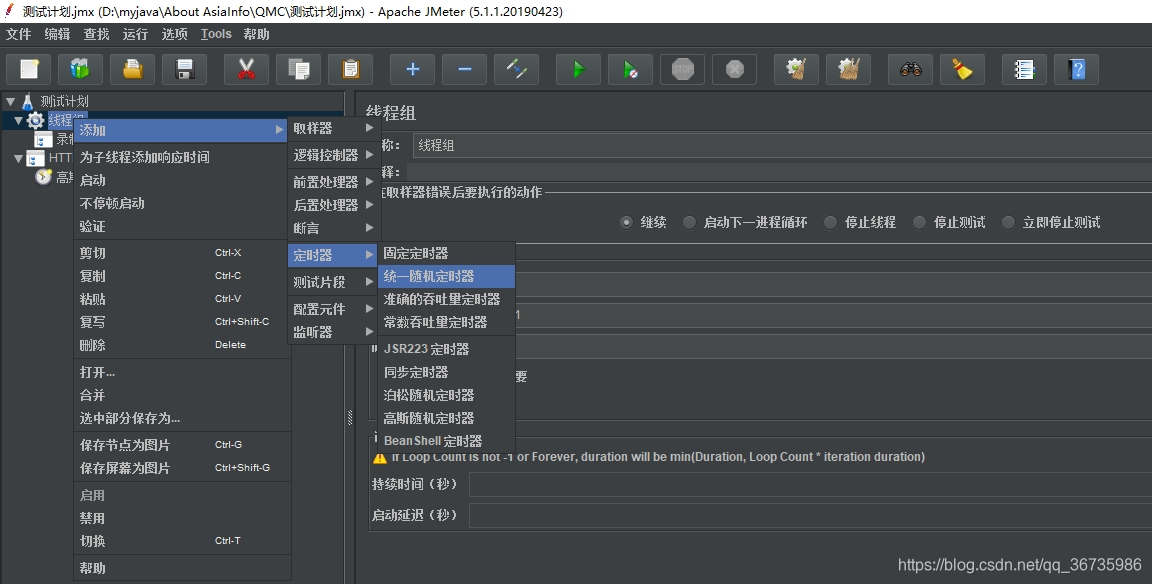Click 不停顿启动 context menu entry
The image size is (1152, 584).
coord(181,203)
